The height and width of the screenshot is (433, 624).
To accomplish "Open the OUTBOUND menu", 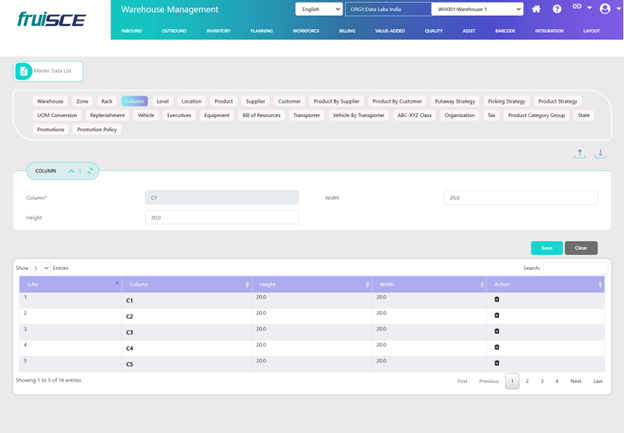I will [x=174, y=31].
